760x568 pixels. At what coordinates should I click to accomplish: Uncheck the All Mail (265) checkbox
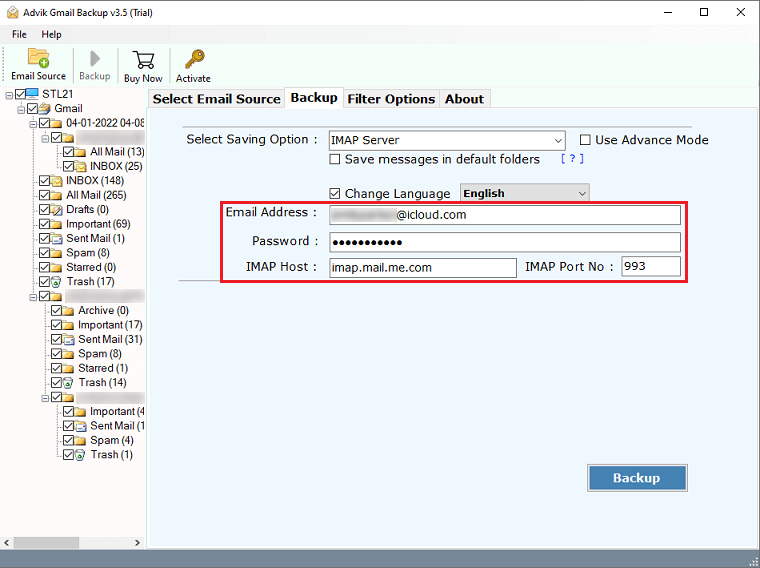[x=45, y=195]
